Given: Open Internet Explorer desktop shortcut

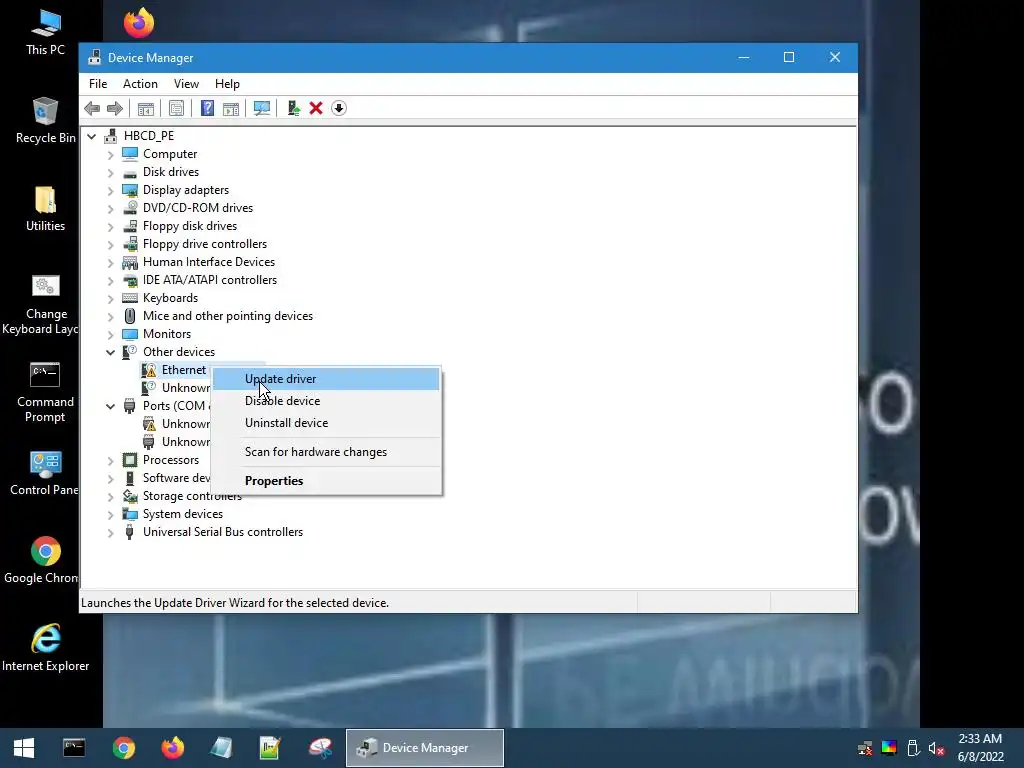Looking at the screenshot, I should click(x=45, y=648).
